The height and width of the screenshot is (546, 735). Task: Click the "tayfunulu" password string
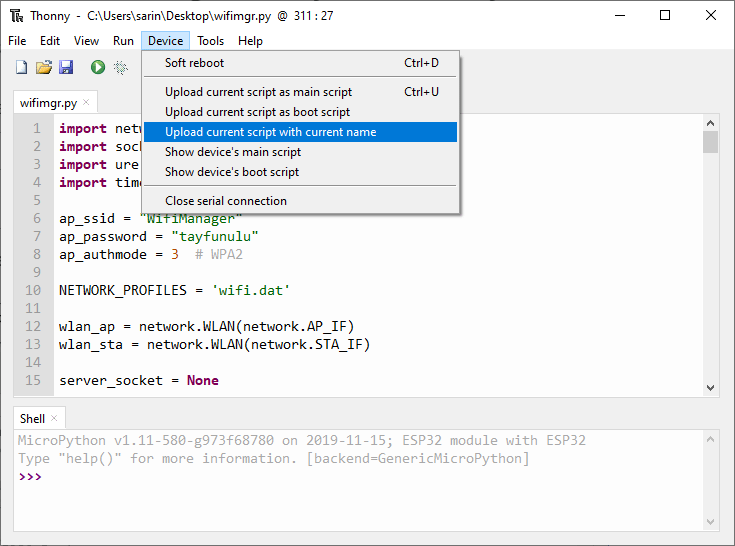[215, 237]
